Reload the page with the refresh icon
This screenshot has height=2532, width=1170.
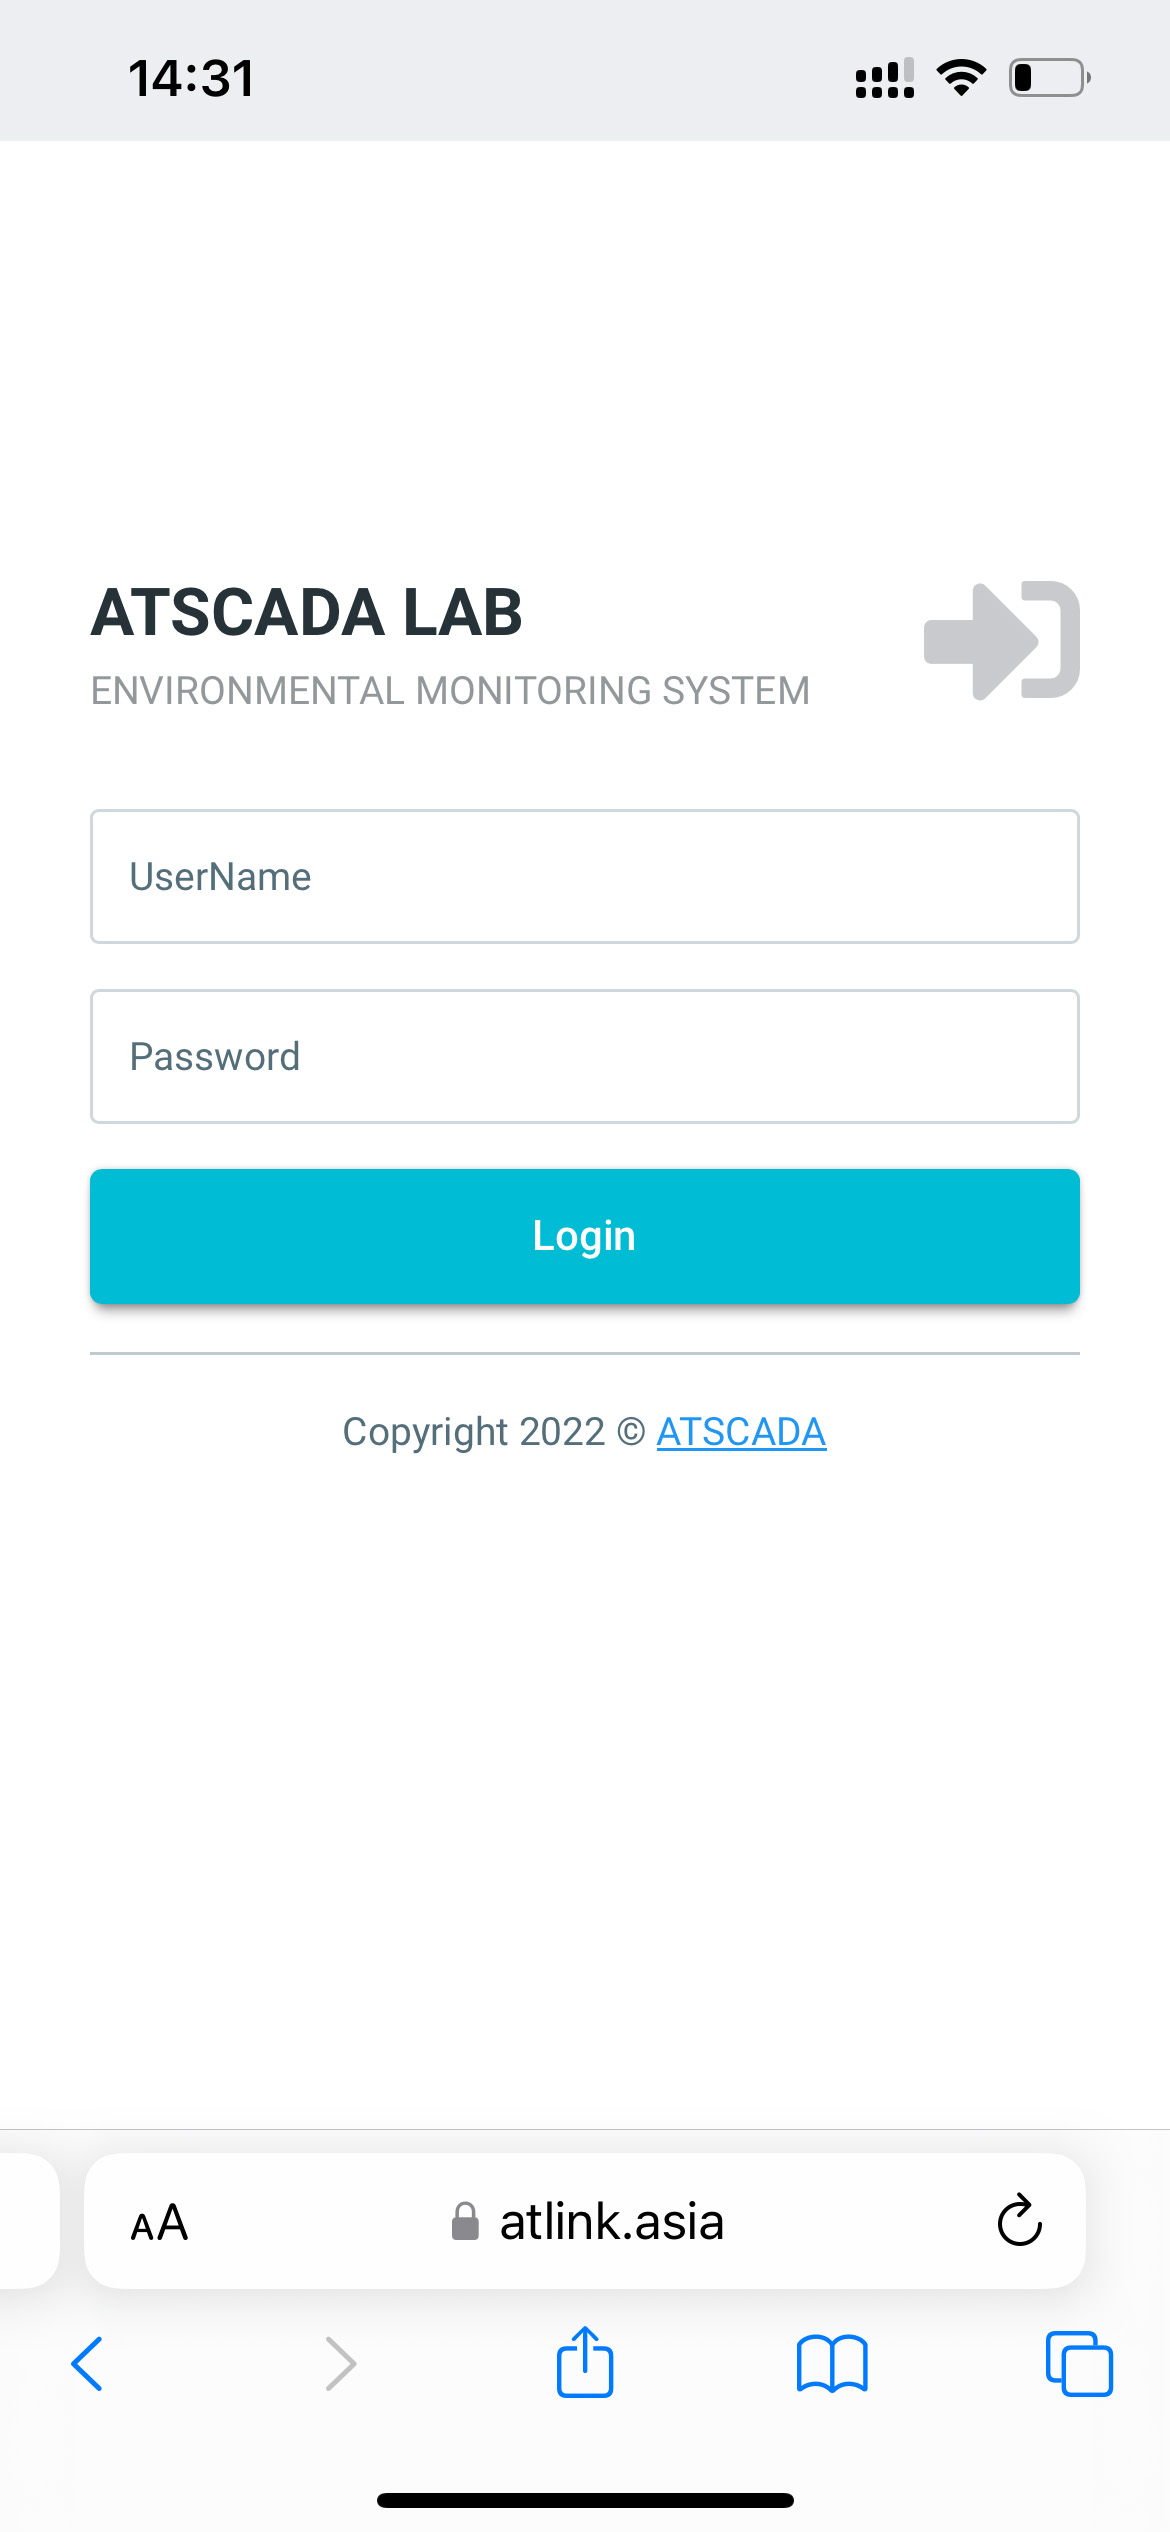(1019, 2221)
